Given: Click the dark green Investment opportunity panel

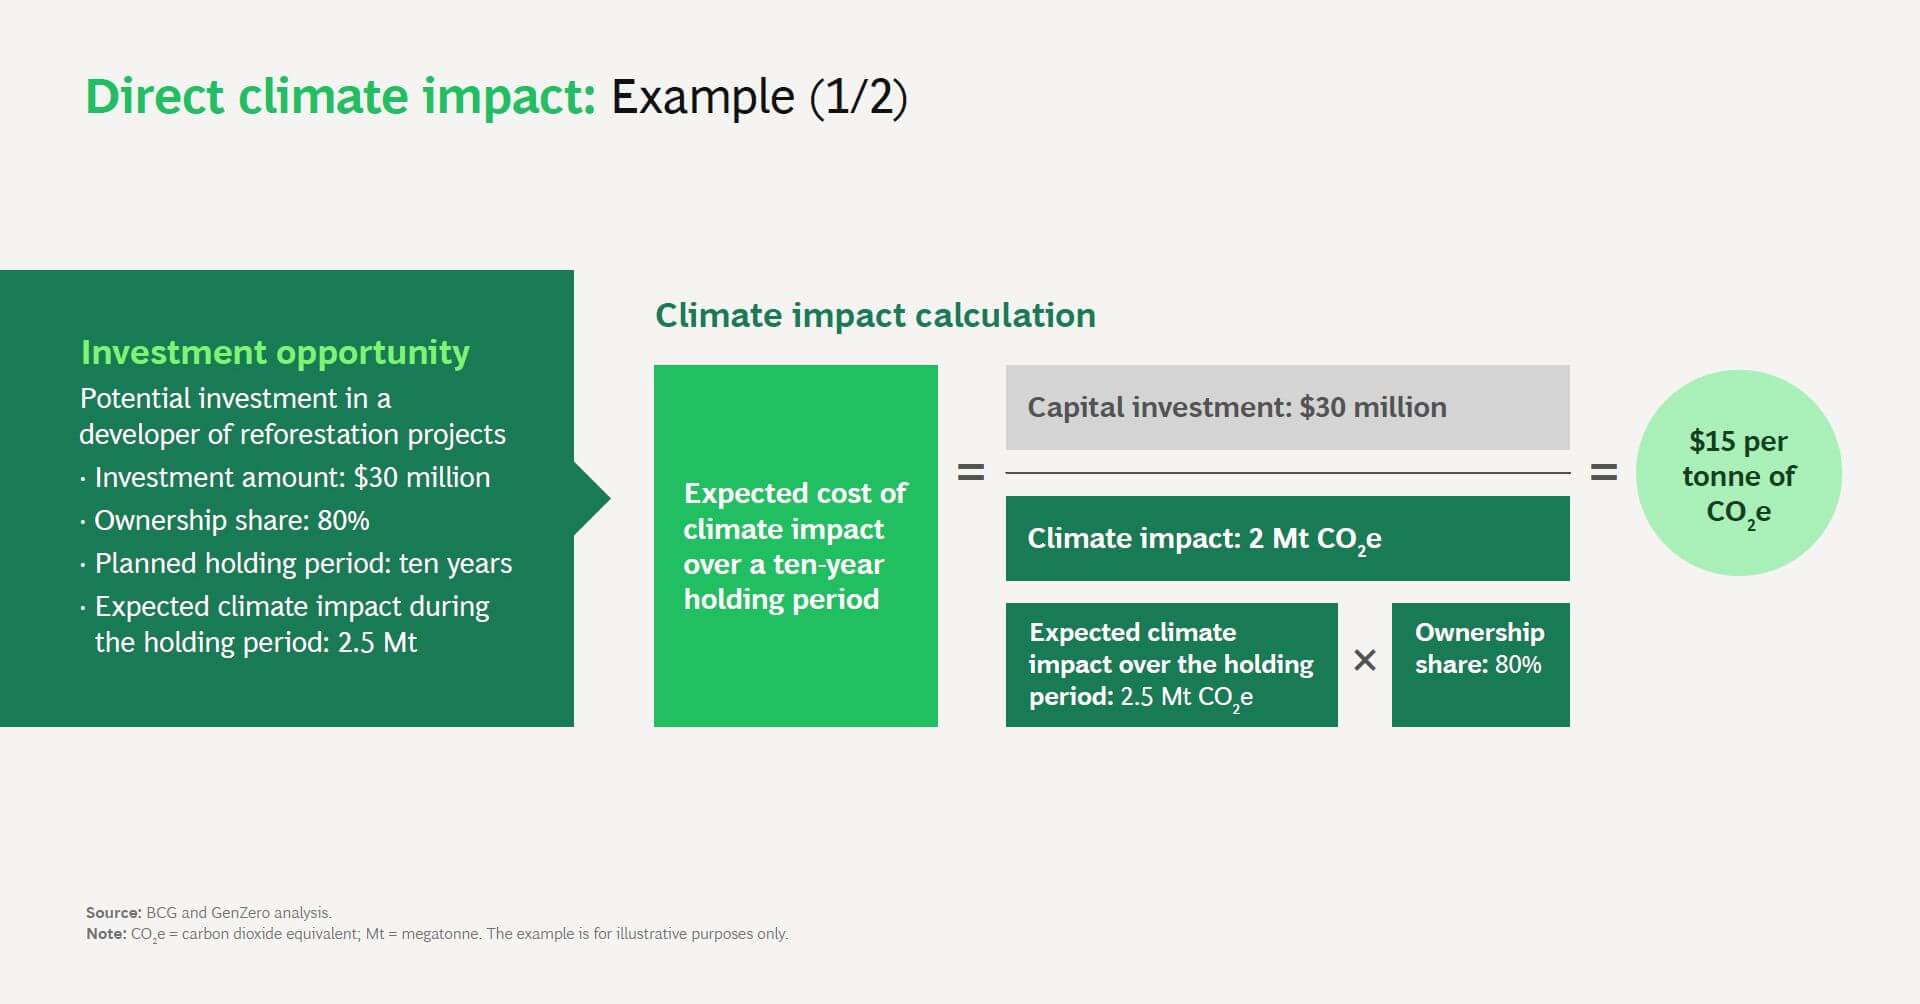Looking at the screenshot, I should [x=287, y=497].
